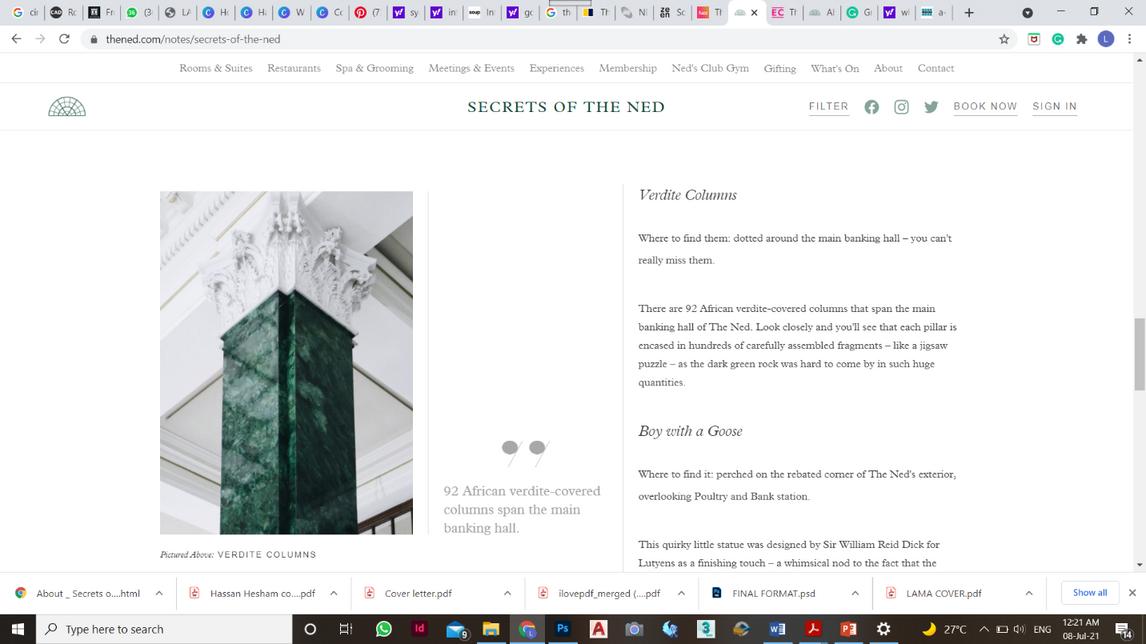Open a new browser tab
The width and height of the screenshot is (1146, 644).
click(x=968, y=12)
